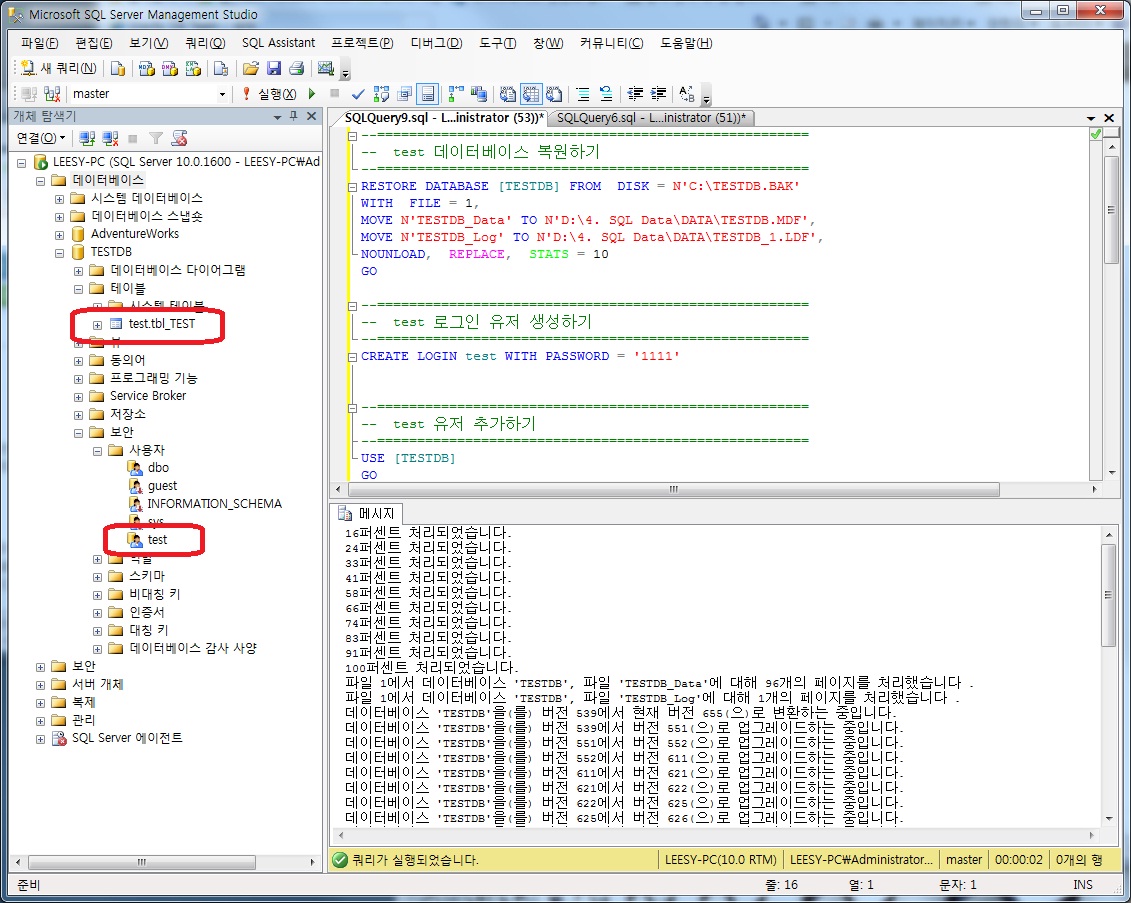Click the Object Explorer filter icon
This screenshot has height=903, width=1131.
(x=156, y=138)
